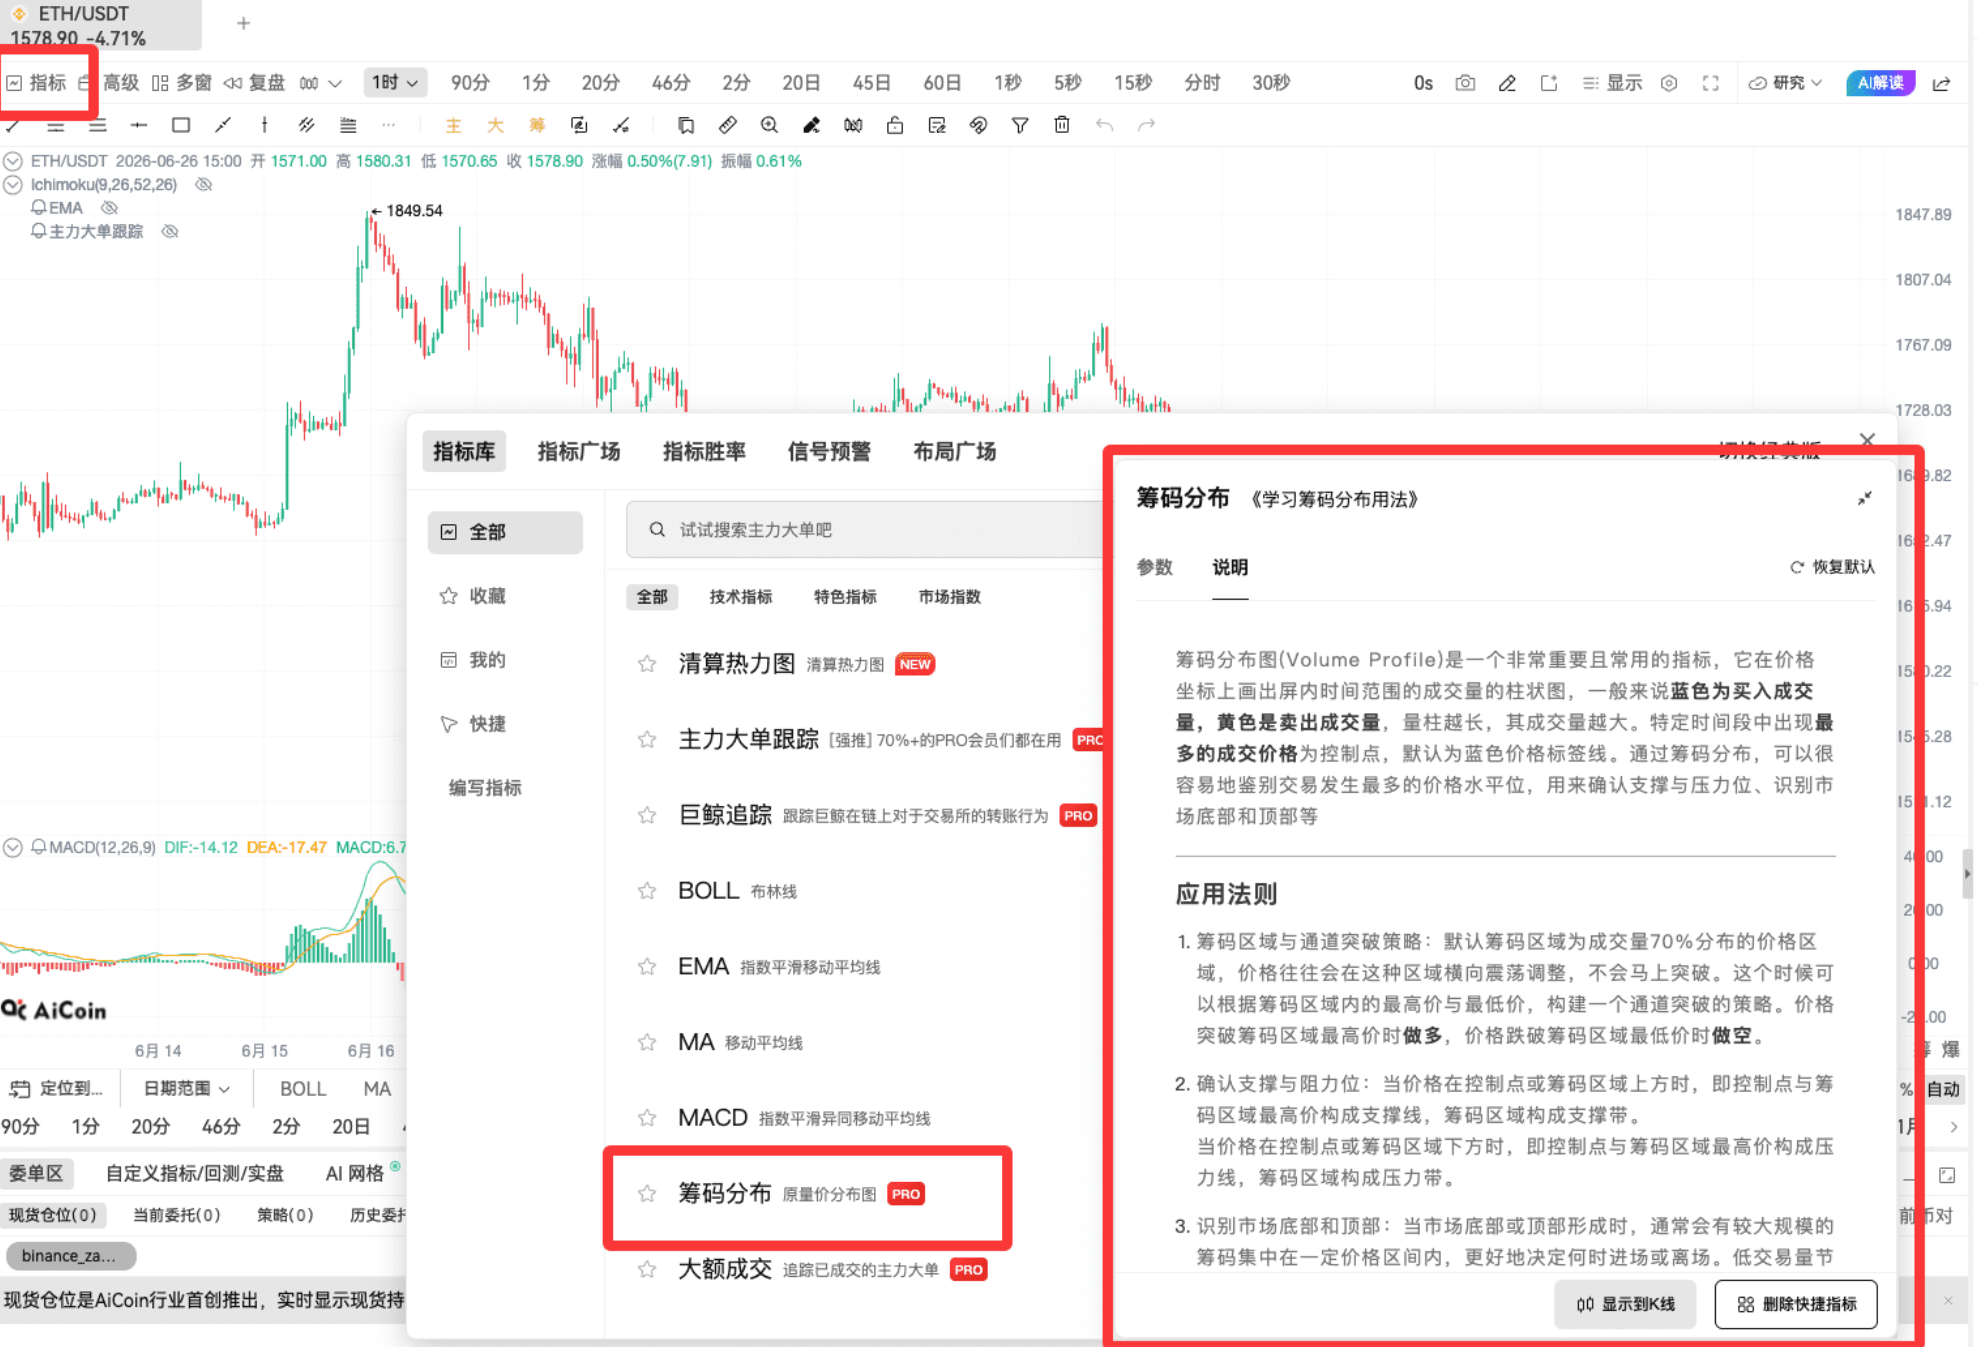Open more drawing tools ellipsis
Screen dimensions: 1978x1347
pyautogui.click(x=388, y=125)
